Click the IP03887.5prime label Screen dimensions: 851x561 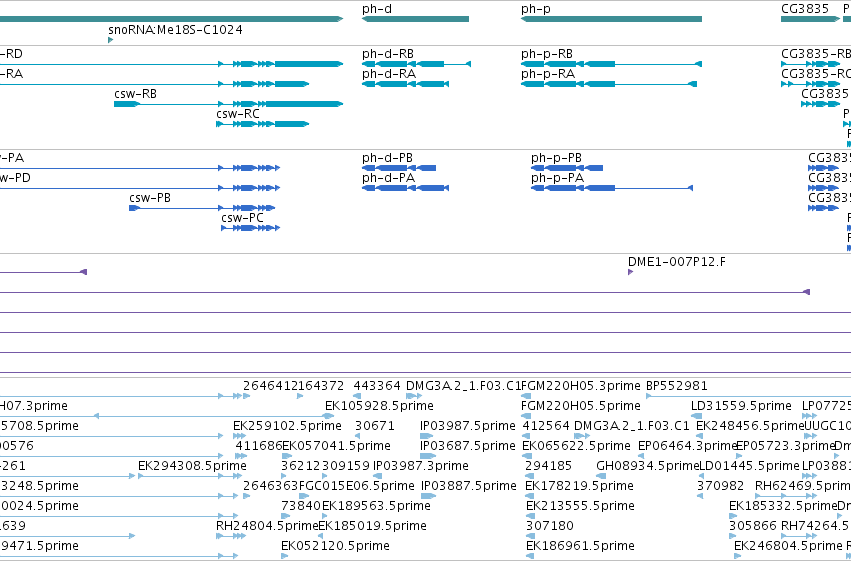tap(468, 486)
